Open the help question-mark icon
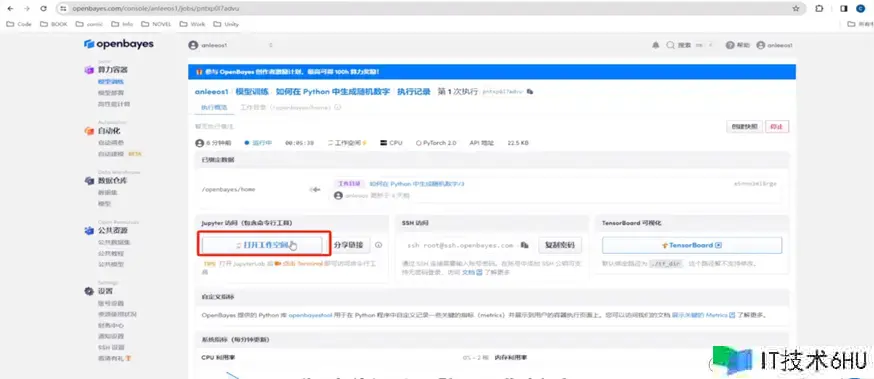The height and width of the screenshot is (379, 874). pyautogui.click(x=730, y=46)
